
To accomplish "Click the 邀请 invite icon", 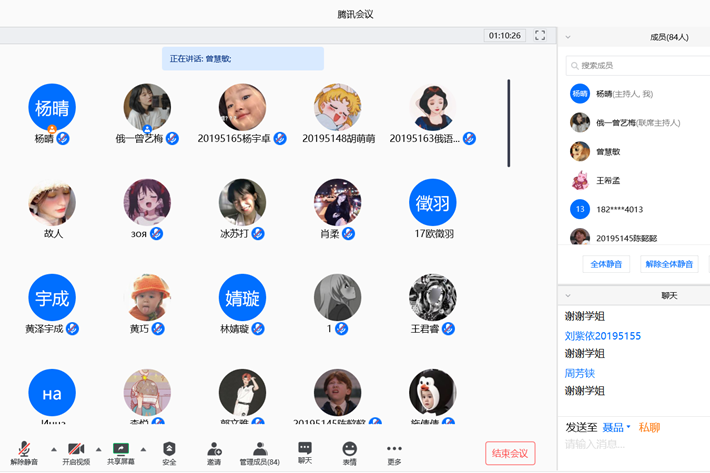I will 214,449.
